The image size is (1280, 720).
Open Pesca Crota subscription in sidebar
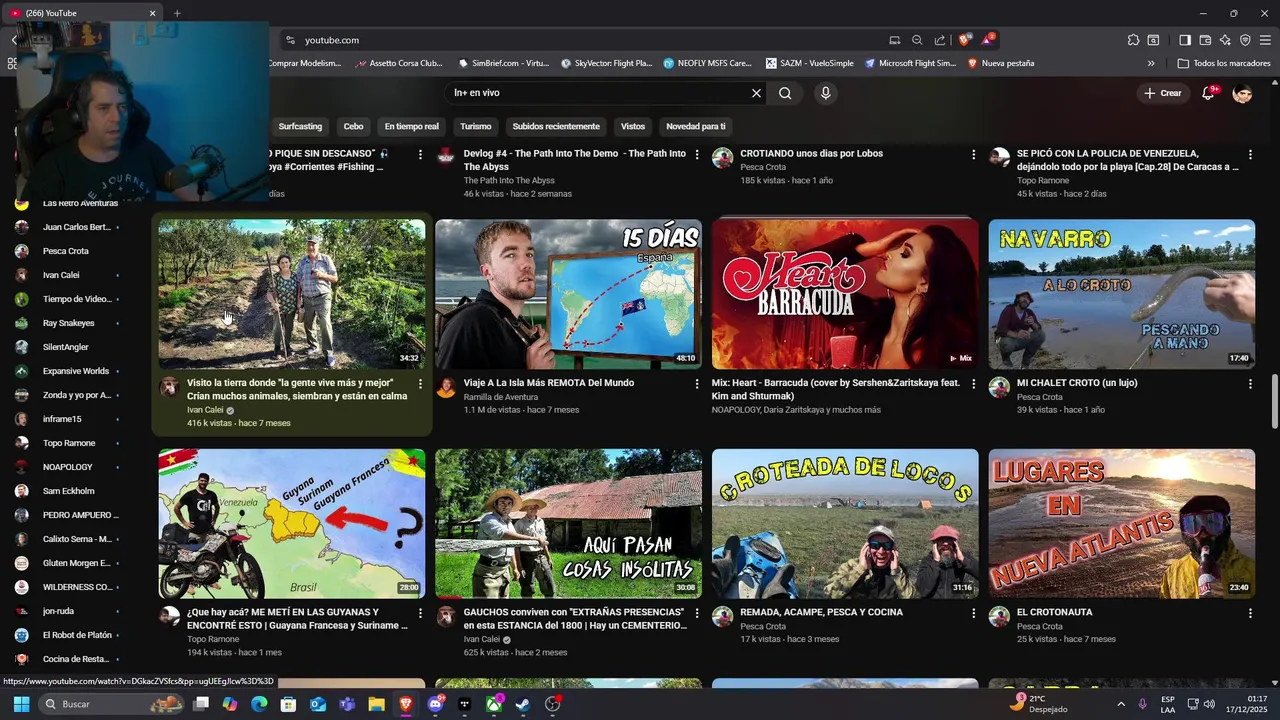pyautogui.click(x=66, y=251)
